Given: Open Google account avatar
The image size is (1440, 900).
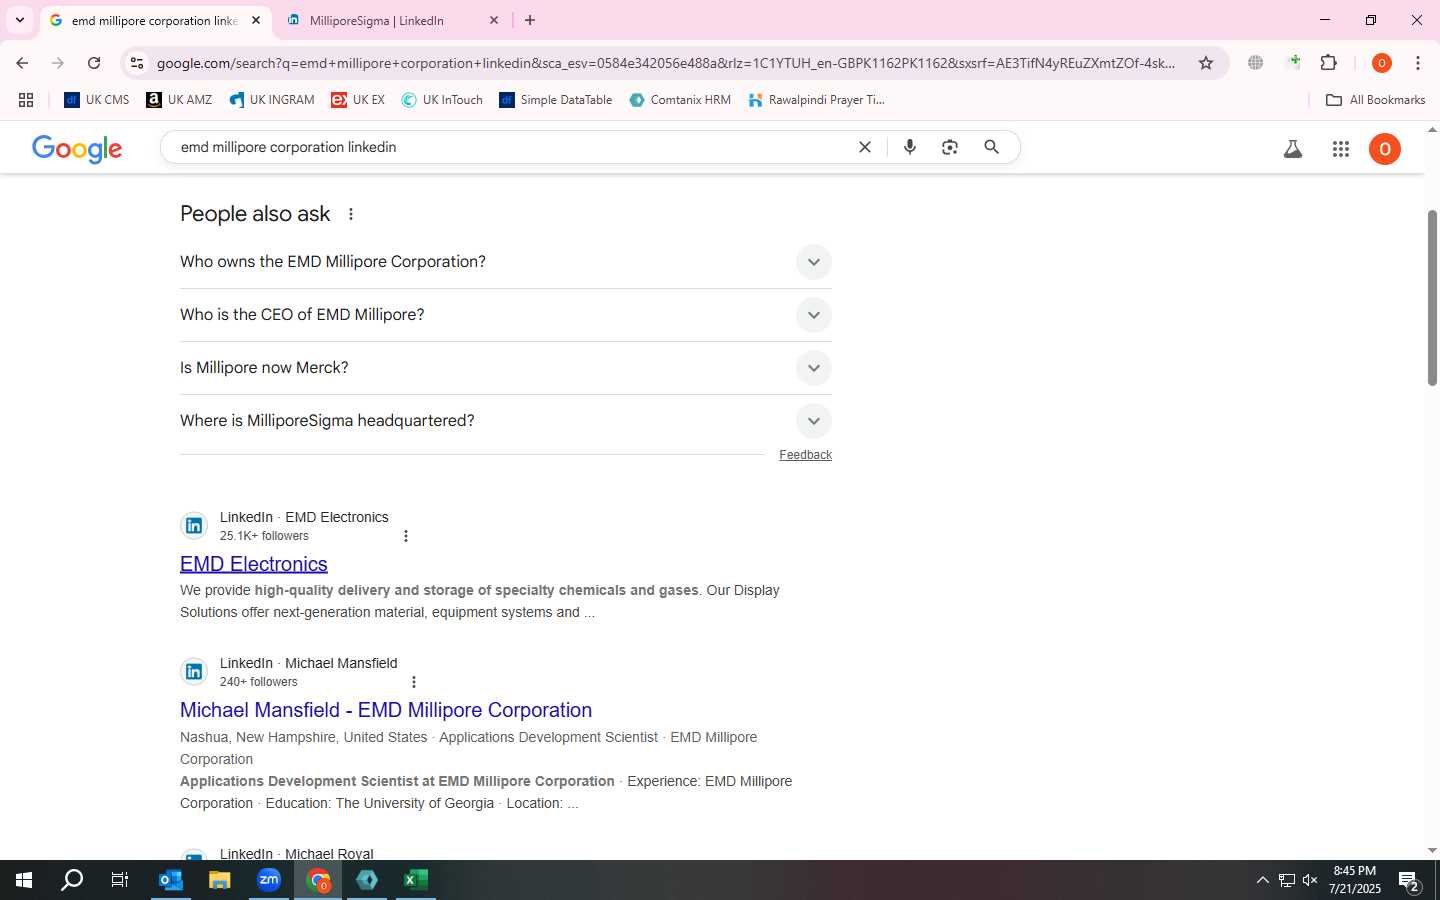Looking at the screenshot, I should (x=1385, y=149).
